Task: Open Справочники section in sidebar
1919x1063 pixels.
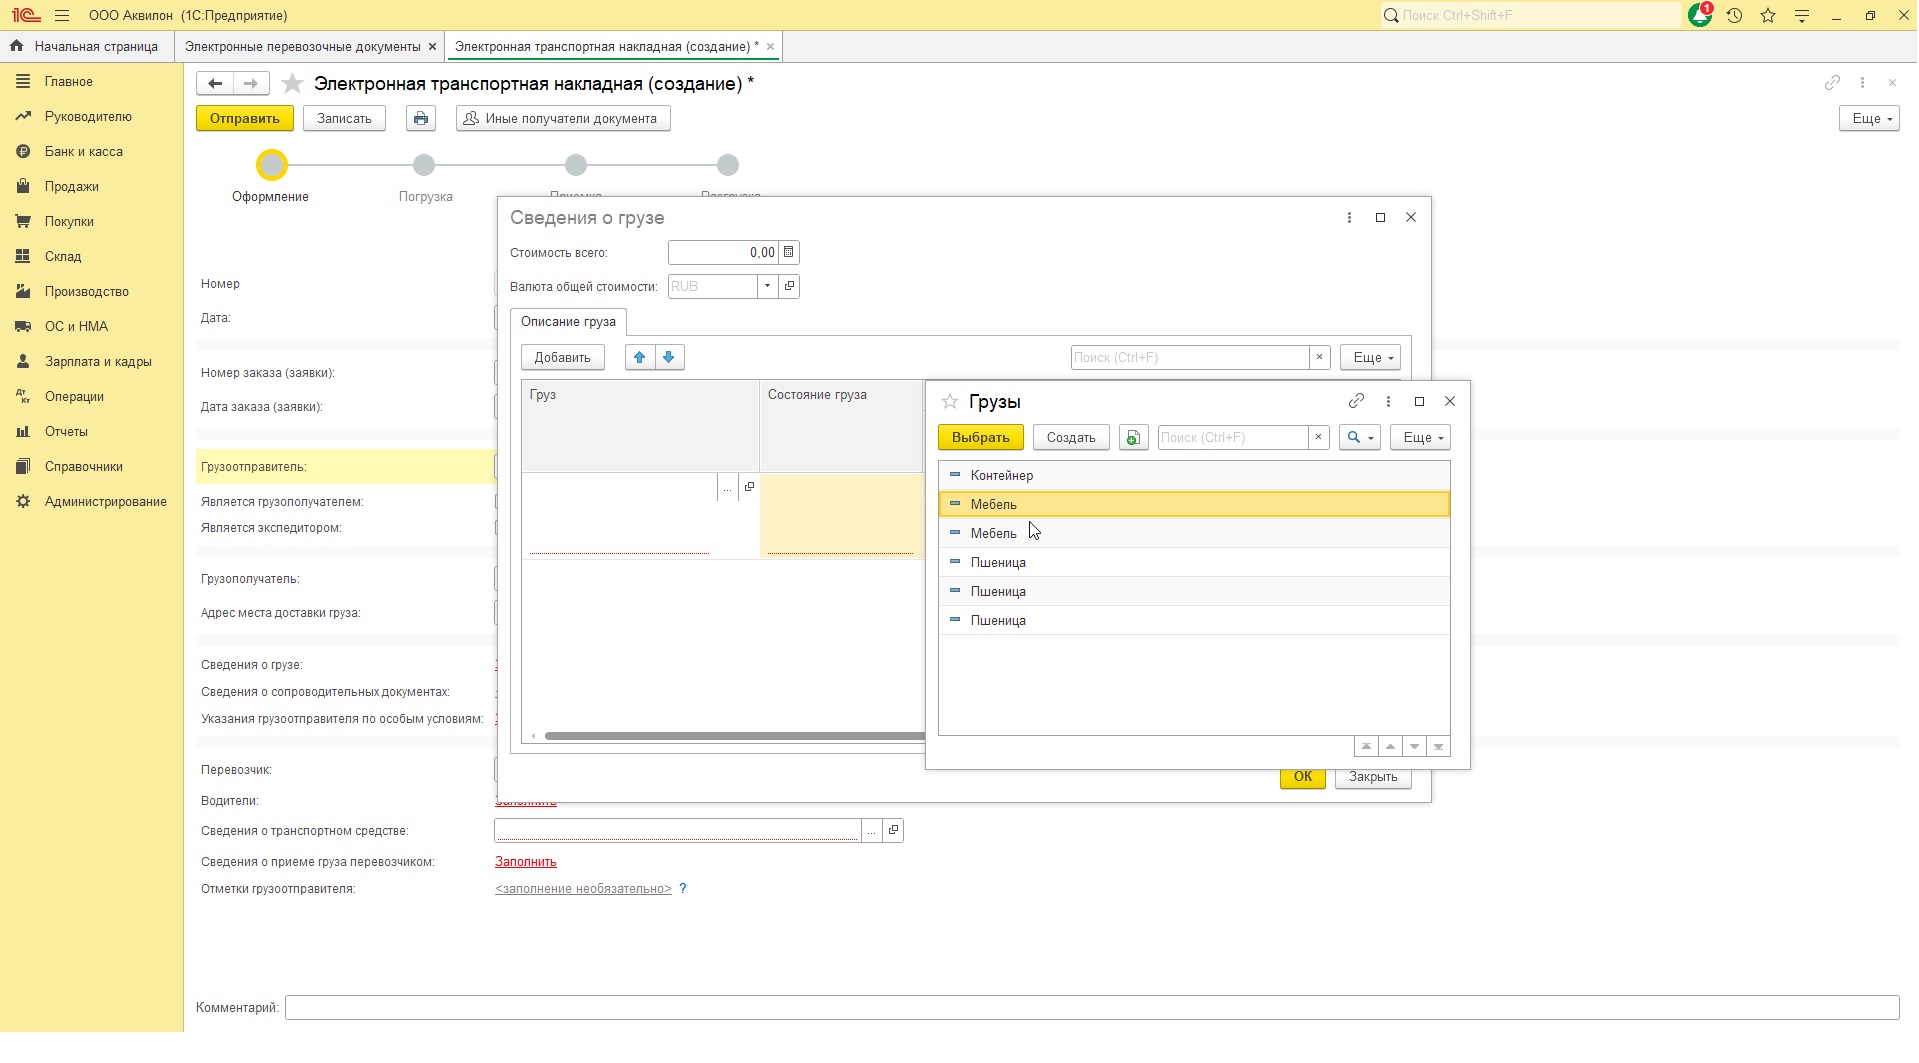Action: (x=84, y=467)
